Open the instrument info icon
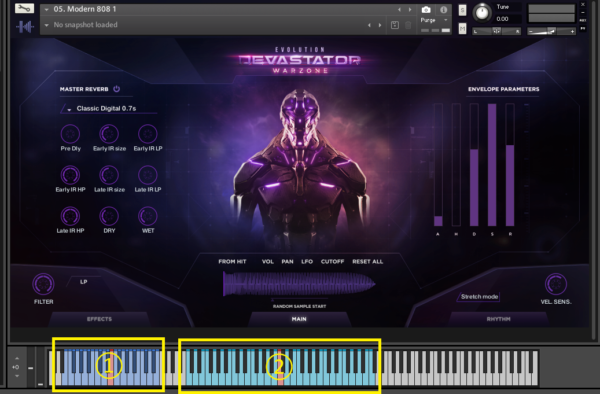 443,10
